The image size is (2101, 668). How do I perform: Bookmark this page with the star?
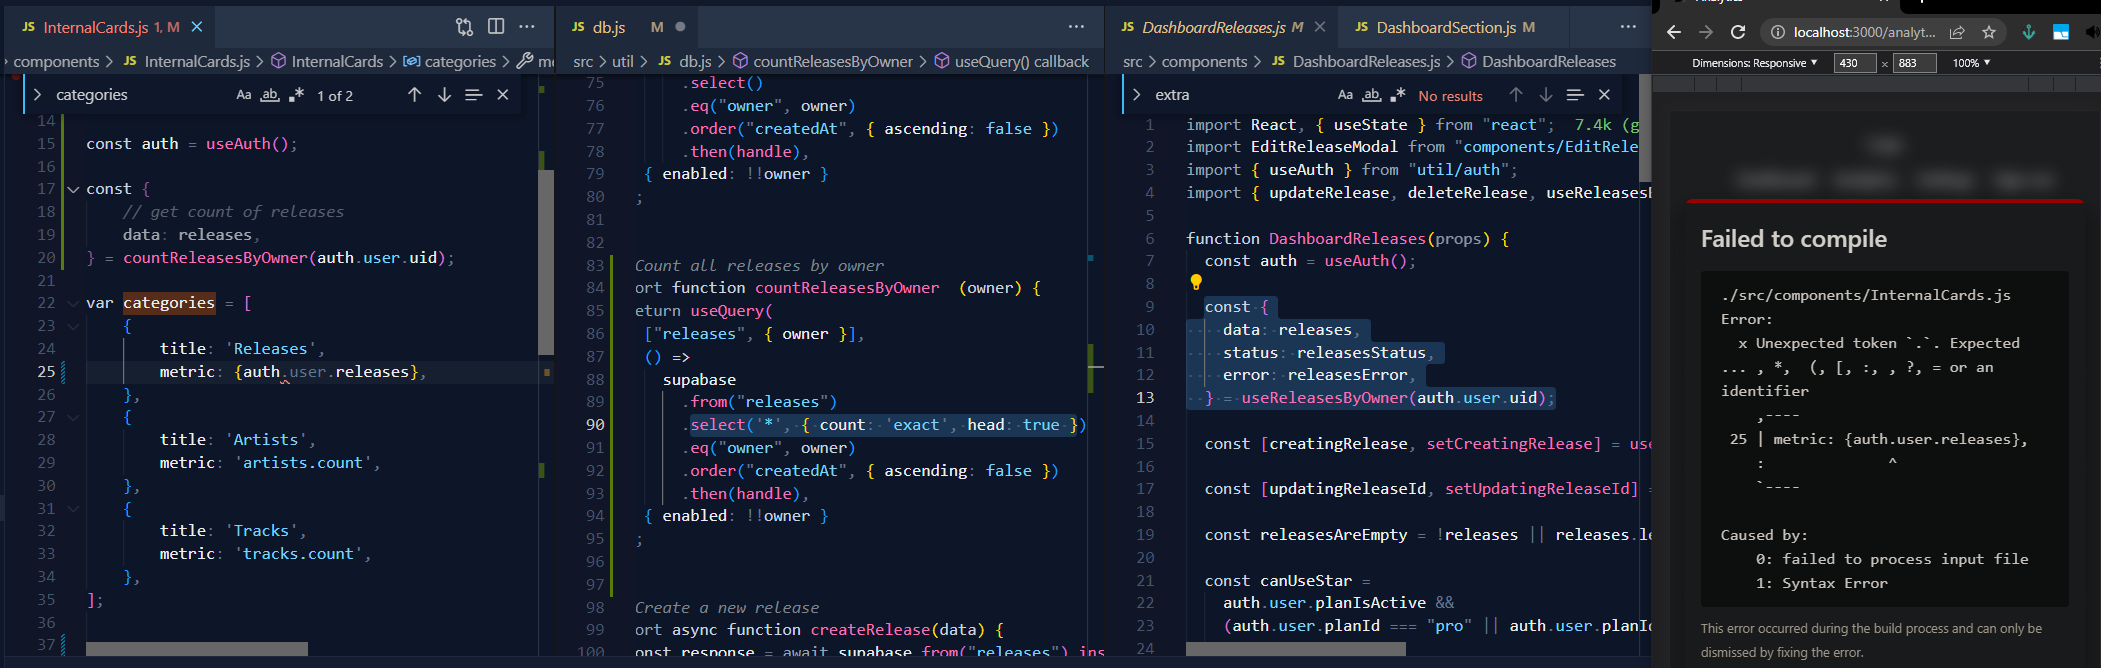coord(1989,32)
